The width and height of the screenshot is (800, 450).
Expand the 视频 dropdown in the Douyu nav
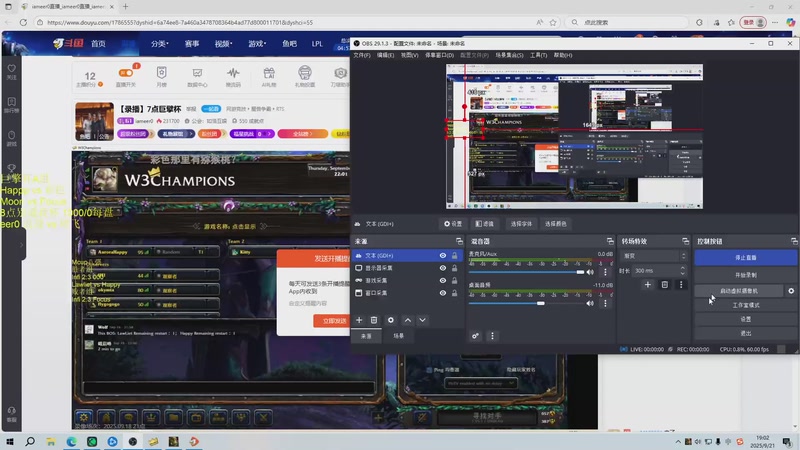click(223, 44)
